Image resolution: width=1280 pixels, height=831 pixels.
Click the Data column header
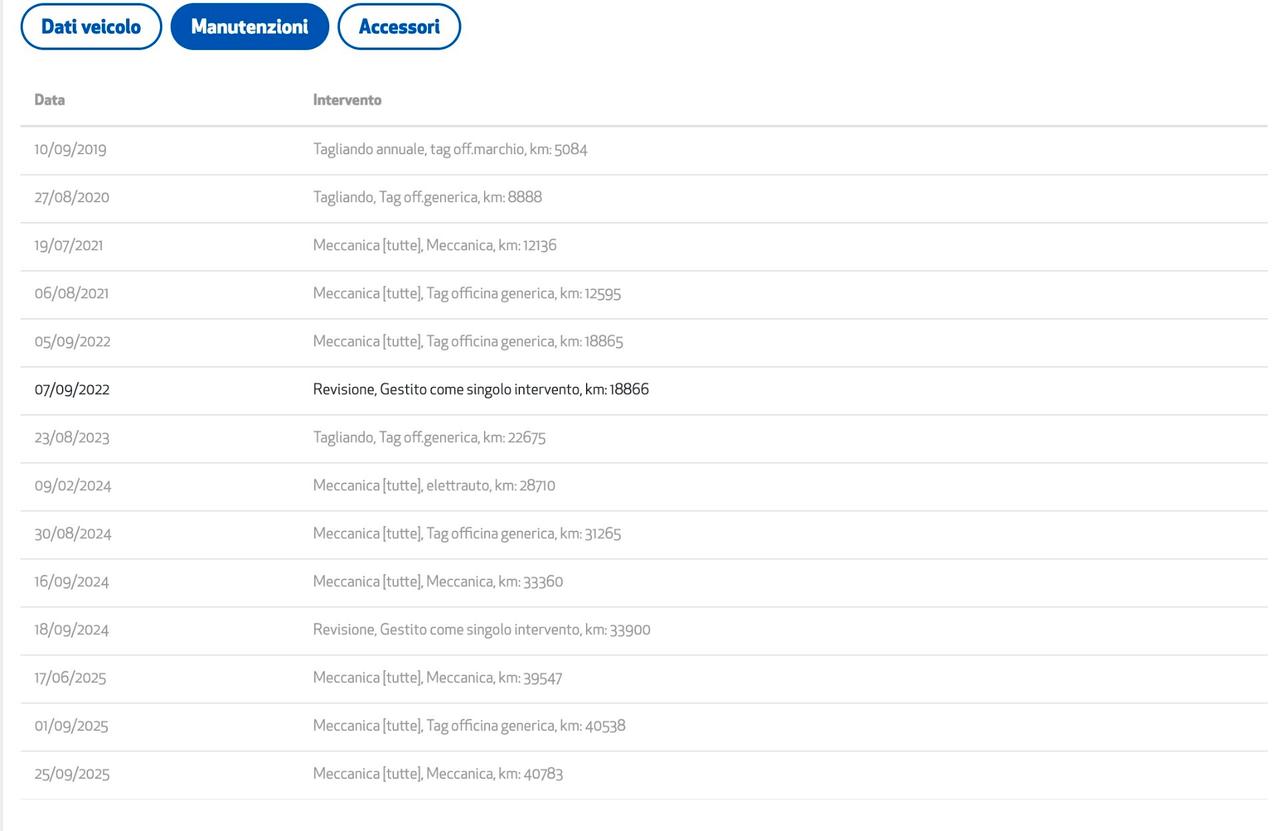point(50,100)
